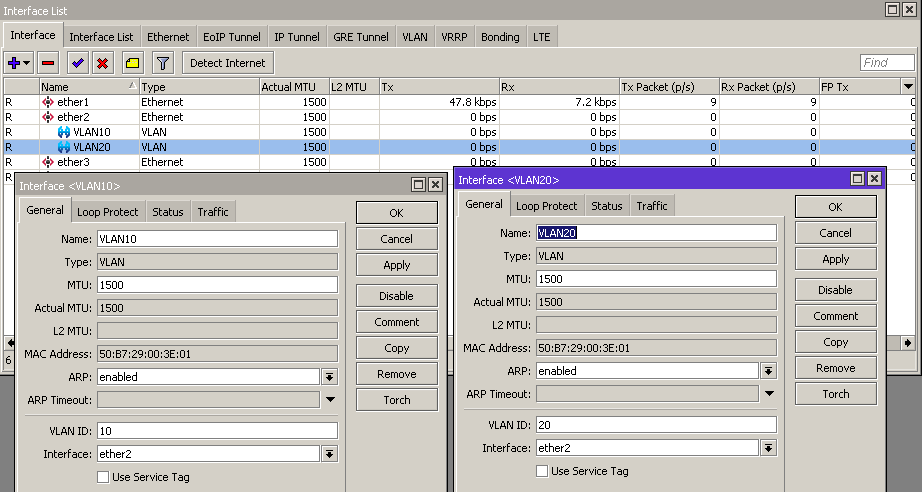
Task: Click the ether2 interface icon
Action: [48, 117]
